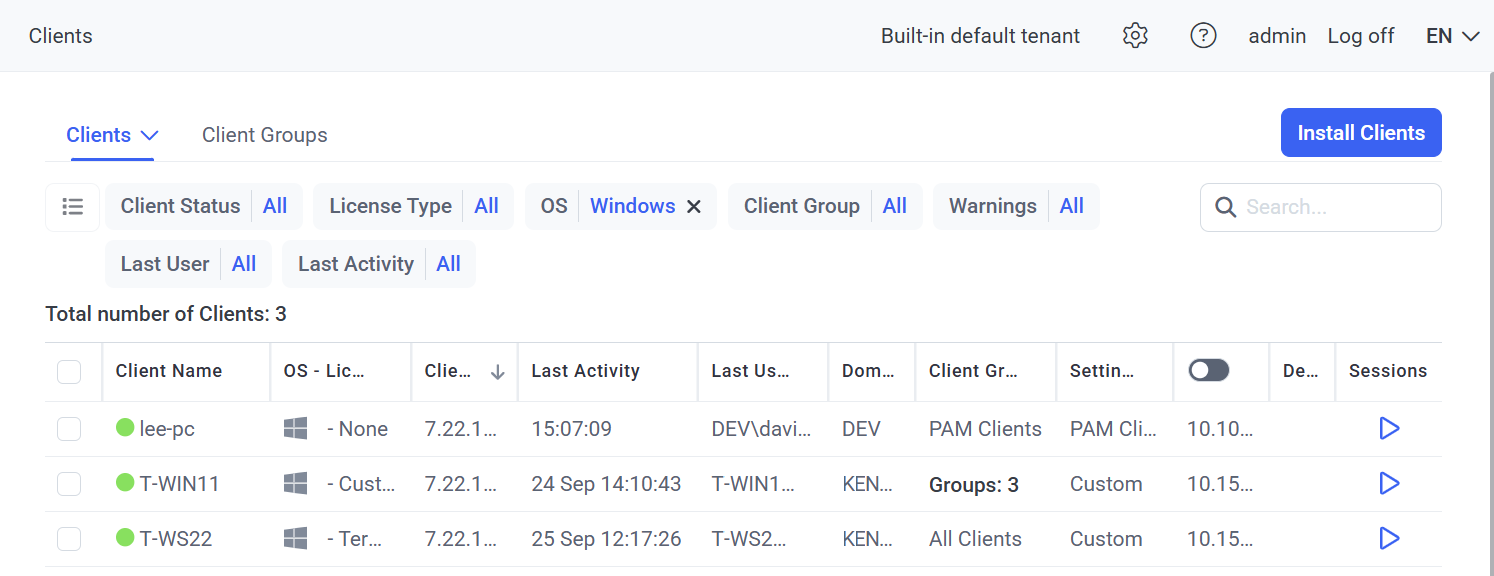Image resolution: width=1494 pixels, height=576 pixels.
Task: Click the Log off link
Action: [x=1360, y=36]
